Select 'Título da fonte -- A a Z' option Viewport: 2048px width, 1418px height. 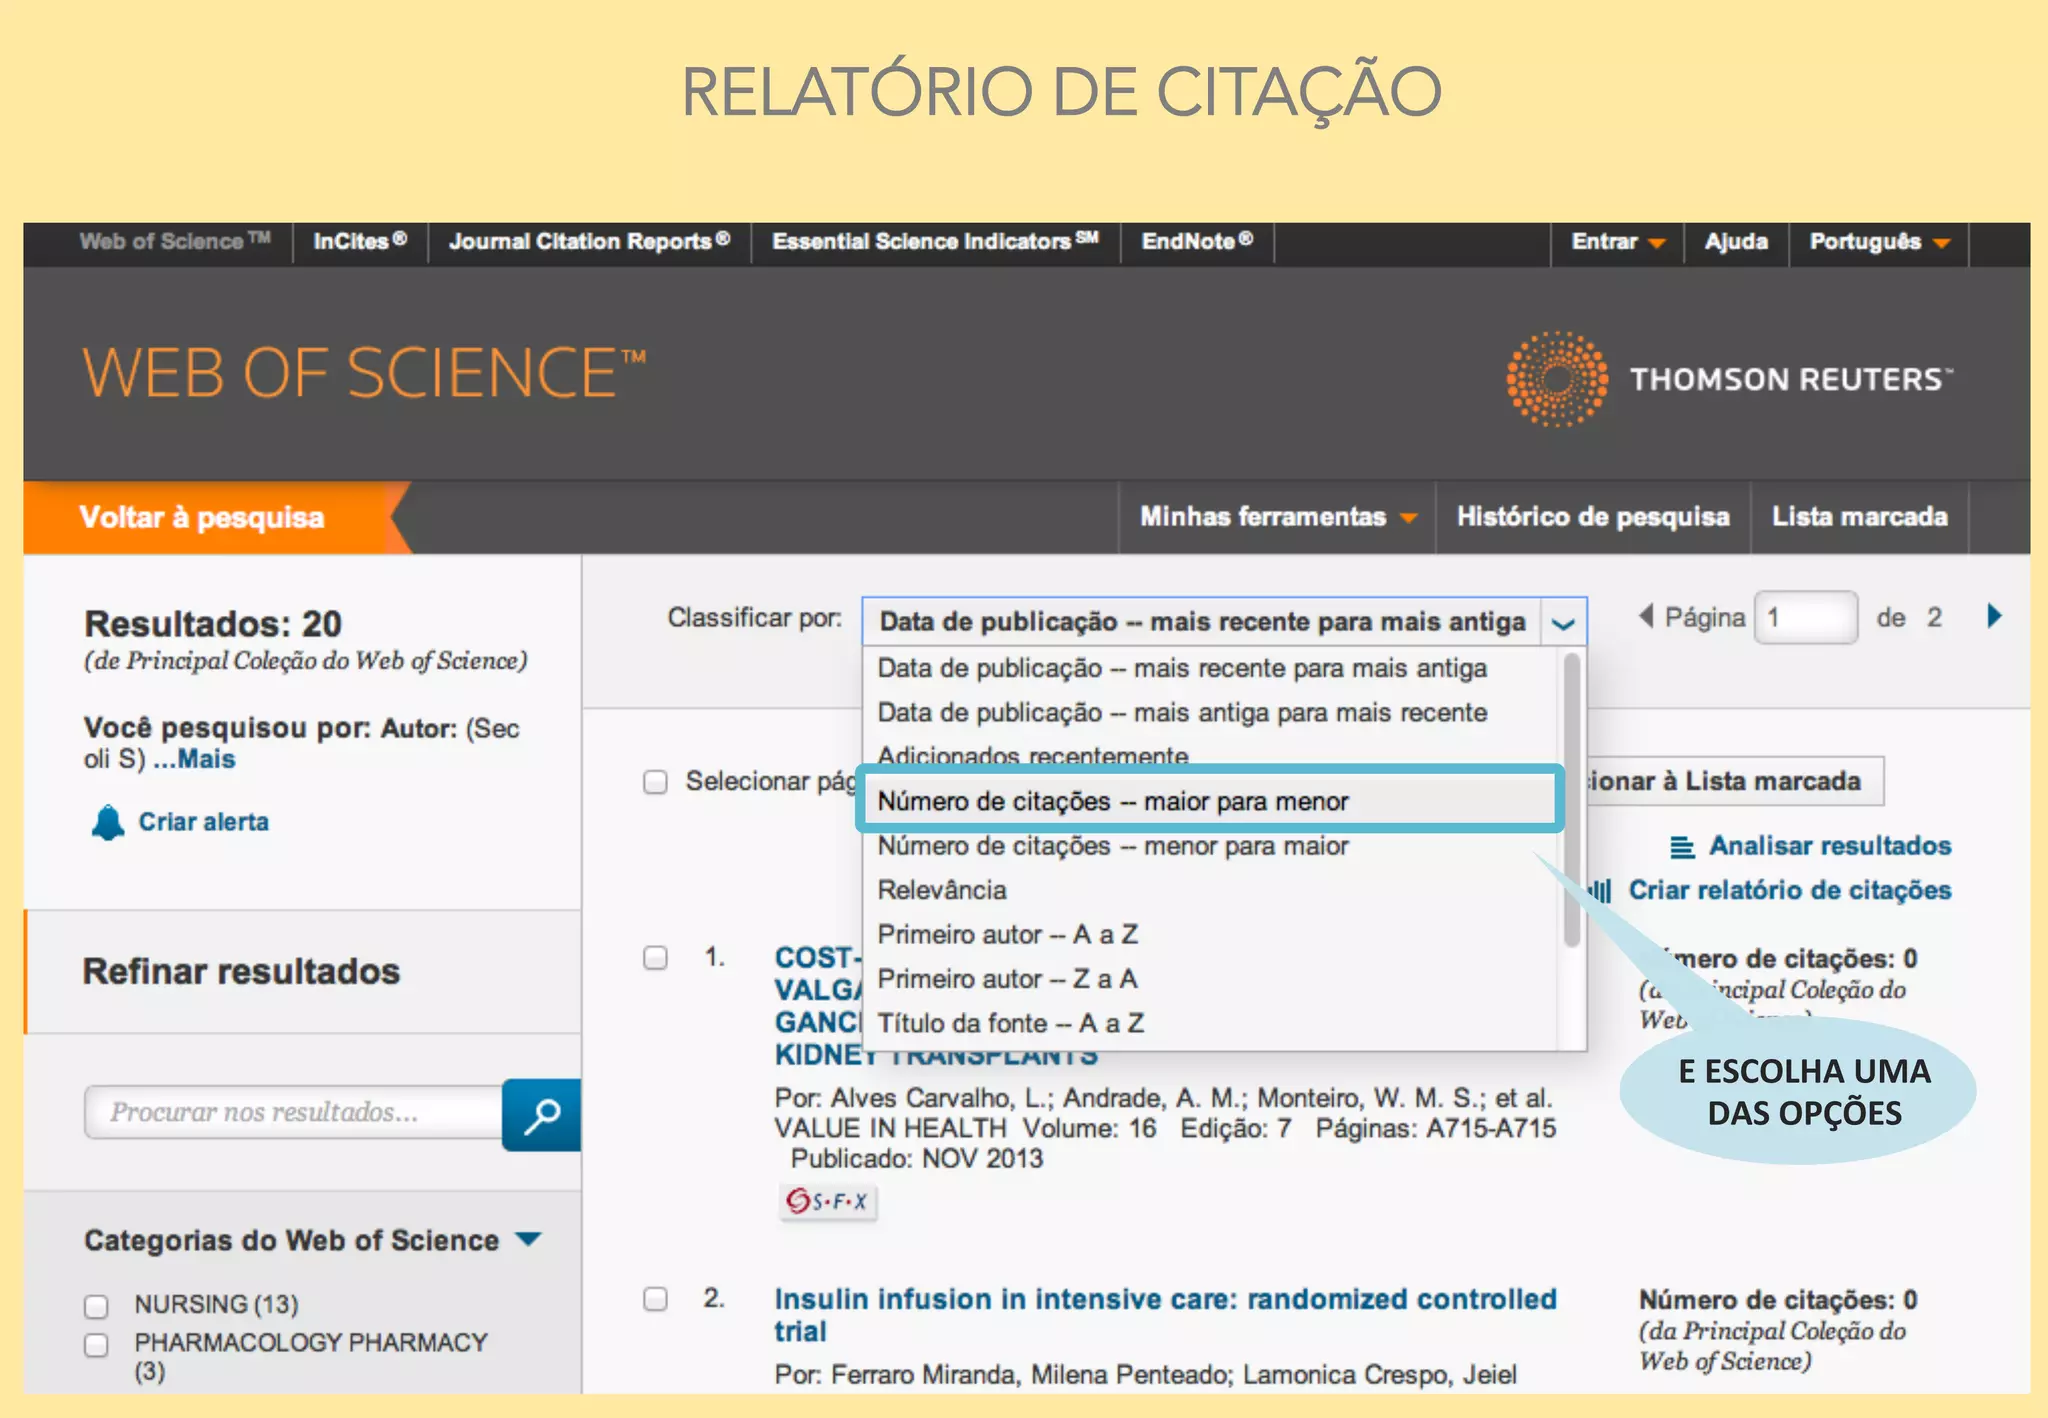click(x=1011, y=1023)
